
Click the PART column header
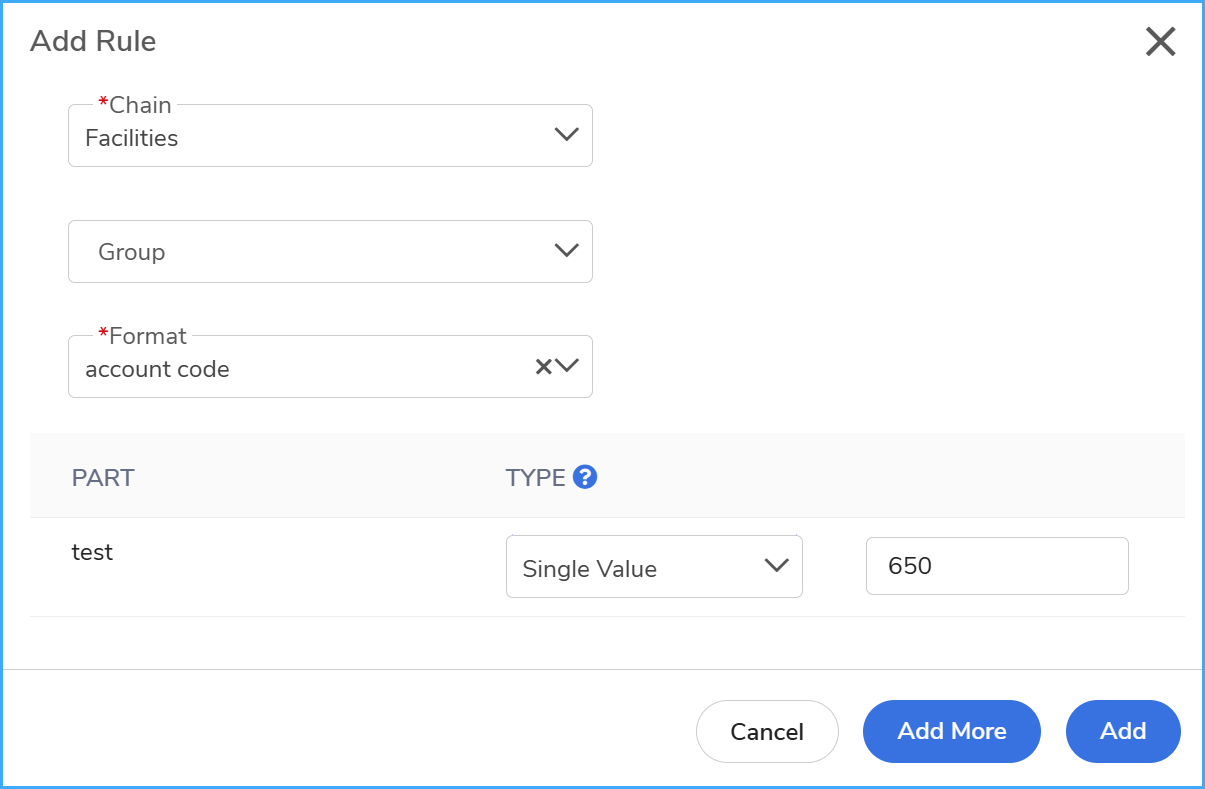pos(103,478)
